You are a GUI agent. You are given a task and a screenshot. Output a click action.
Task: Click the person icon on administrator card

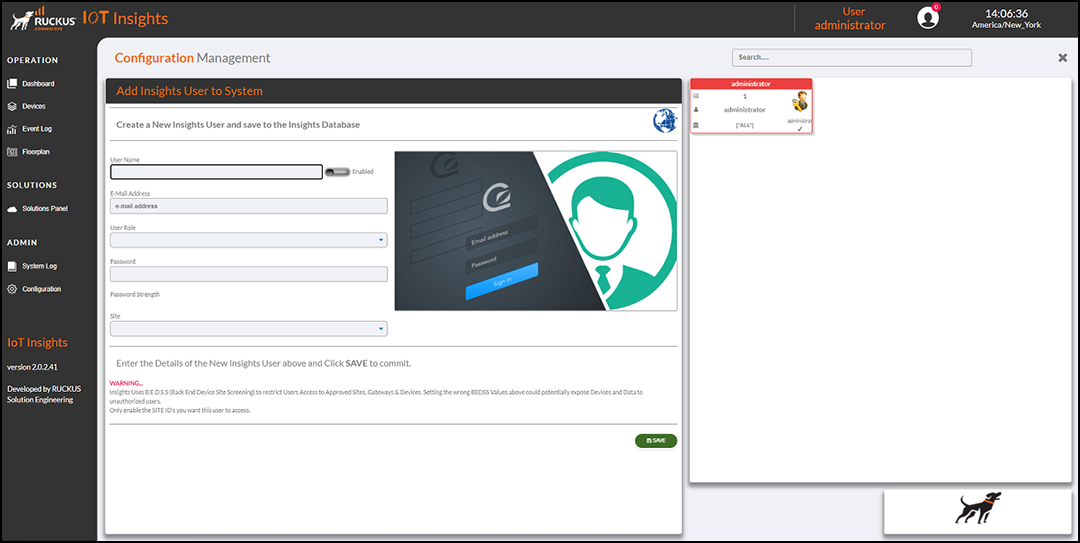coord(696,110)
